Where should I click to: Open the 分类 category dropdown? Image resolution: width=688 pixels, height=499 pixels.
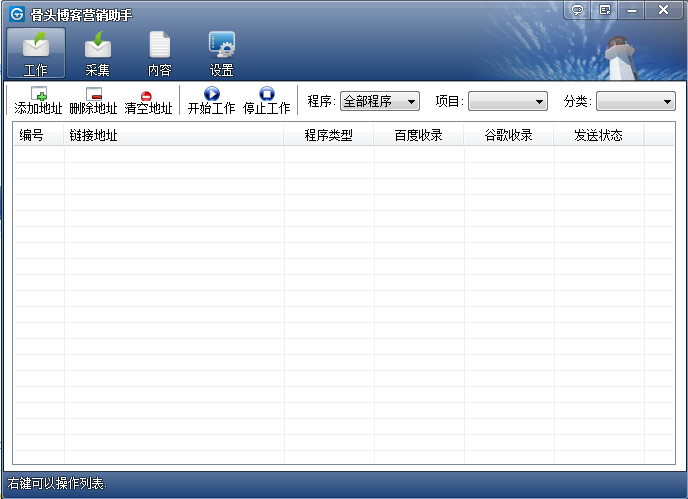click(636, 101)
